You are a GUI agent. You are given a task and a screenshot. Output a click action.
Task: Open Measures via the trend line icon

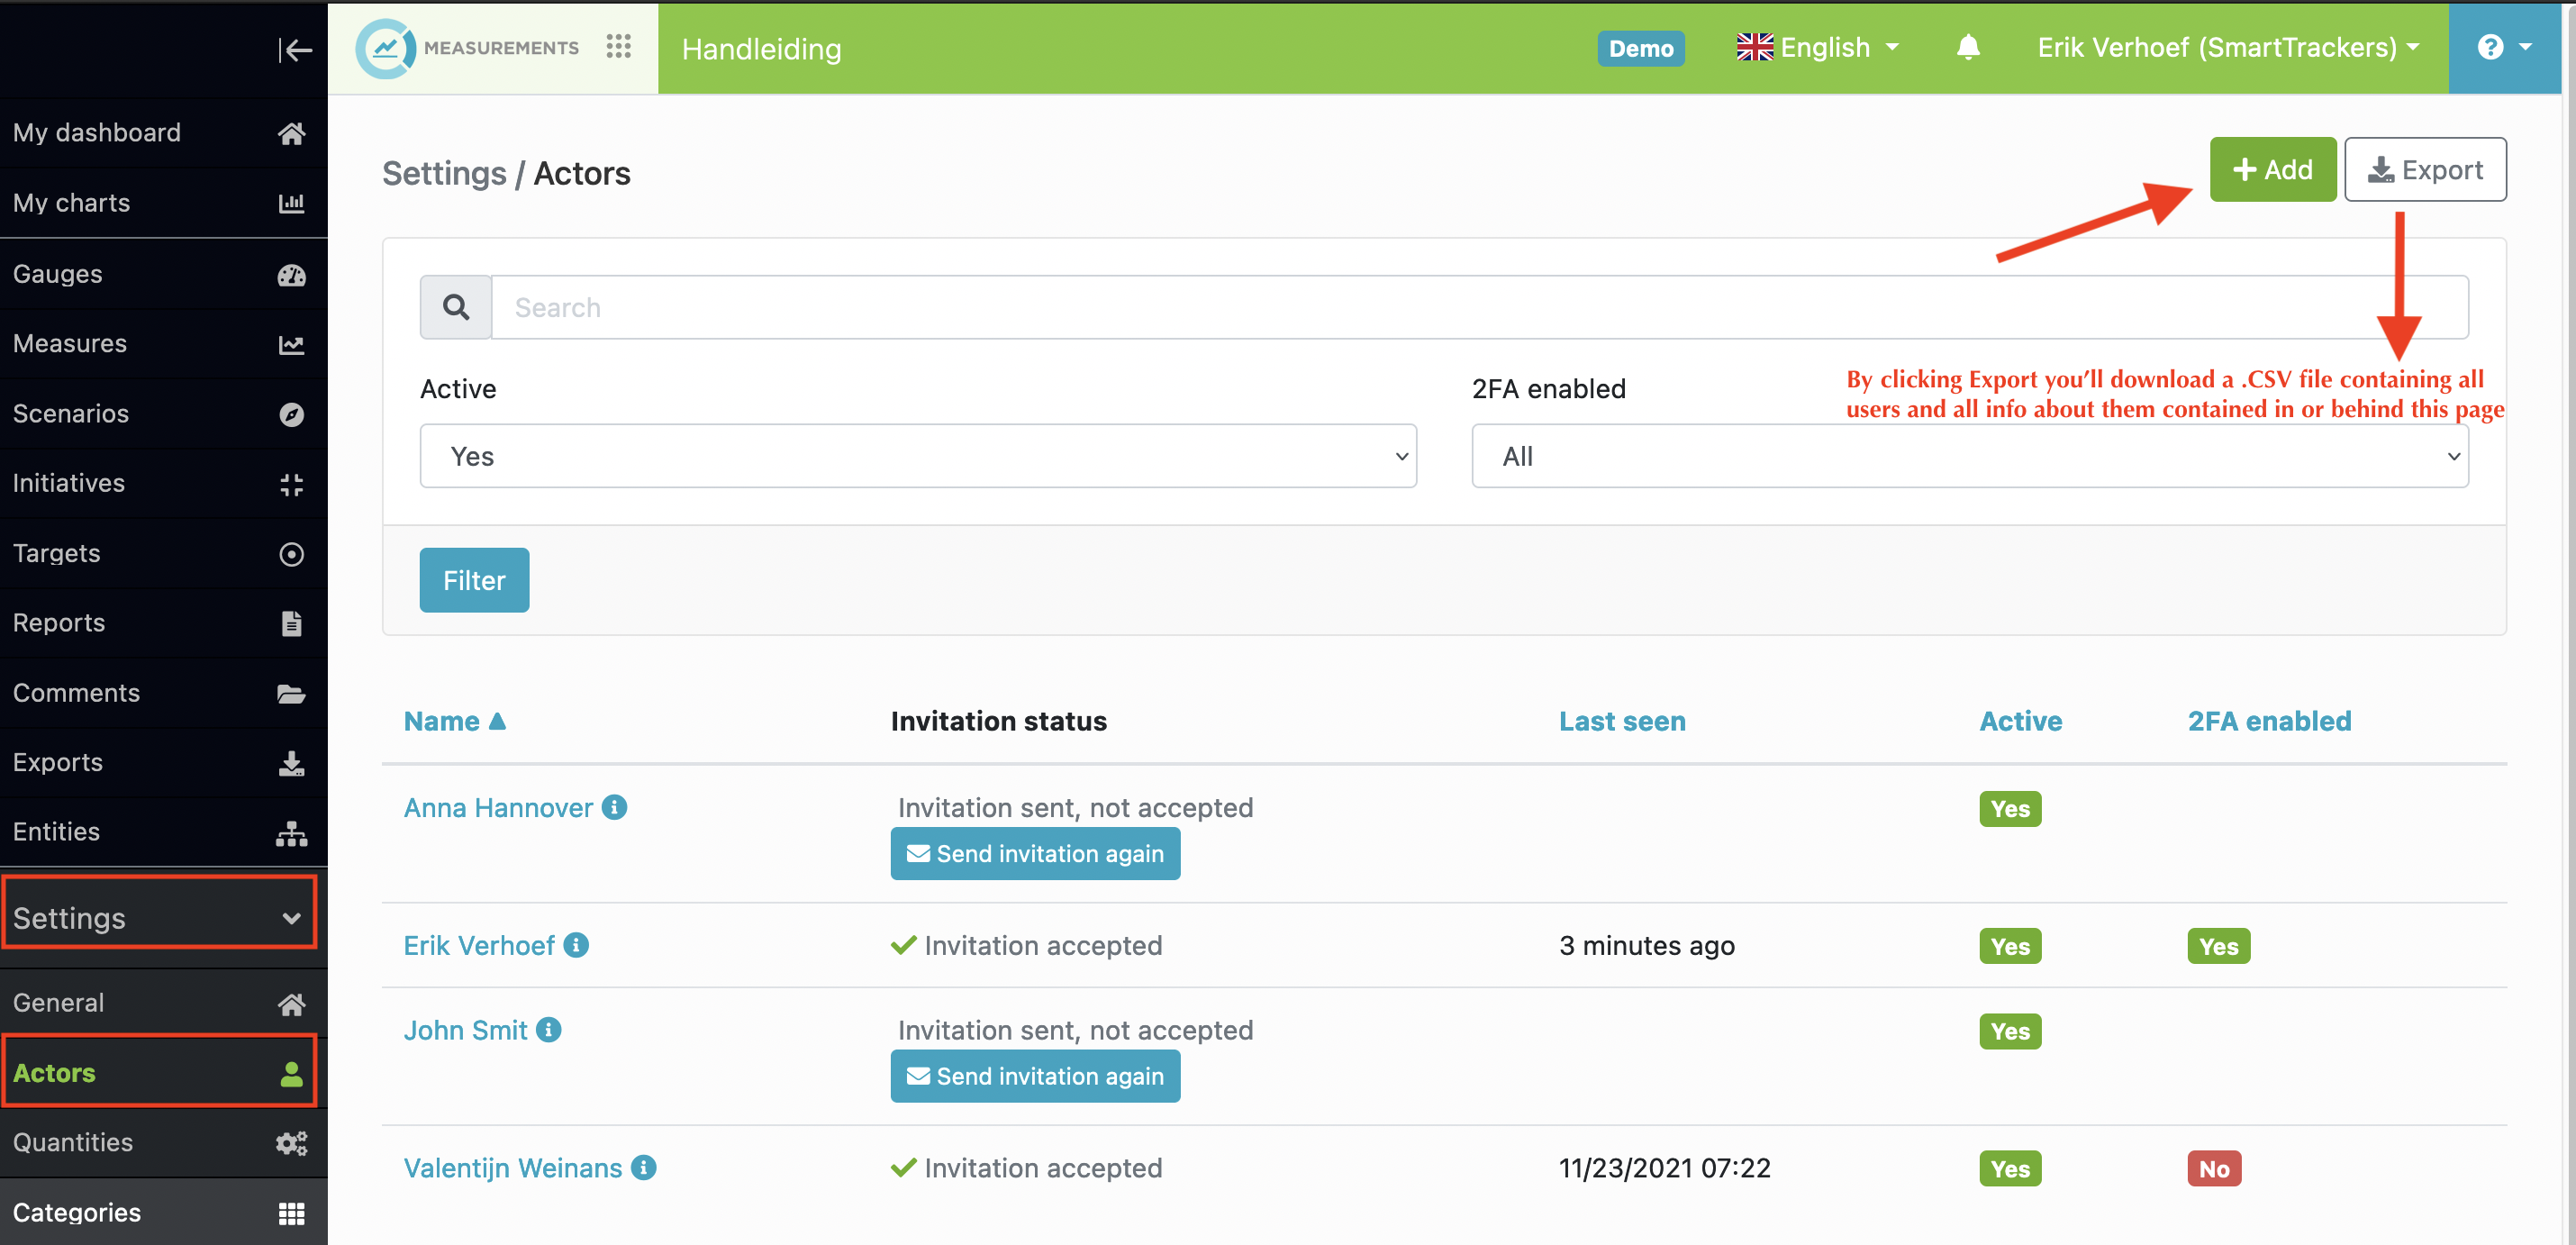(x=291, y=343)
